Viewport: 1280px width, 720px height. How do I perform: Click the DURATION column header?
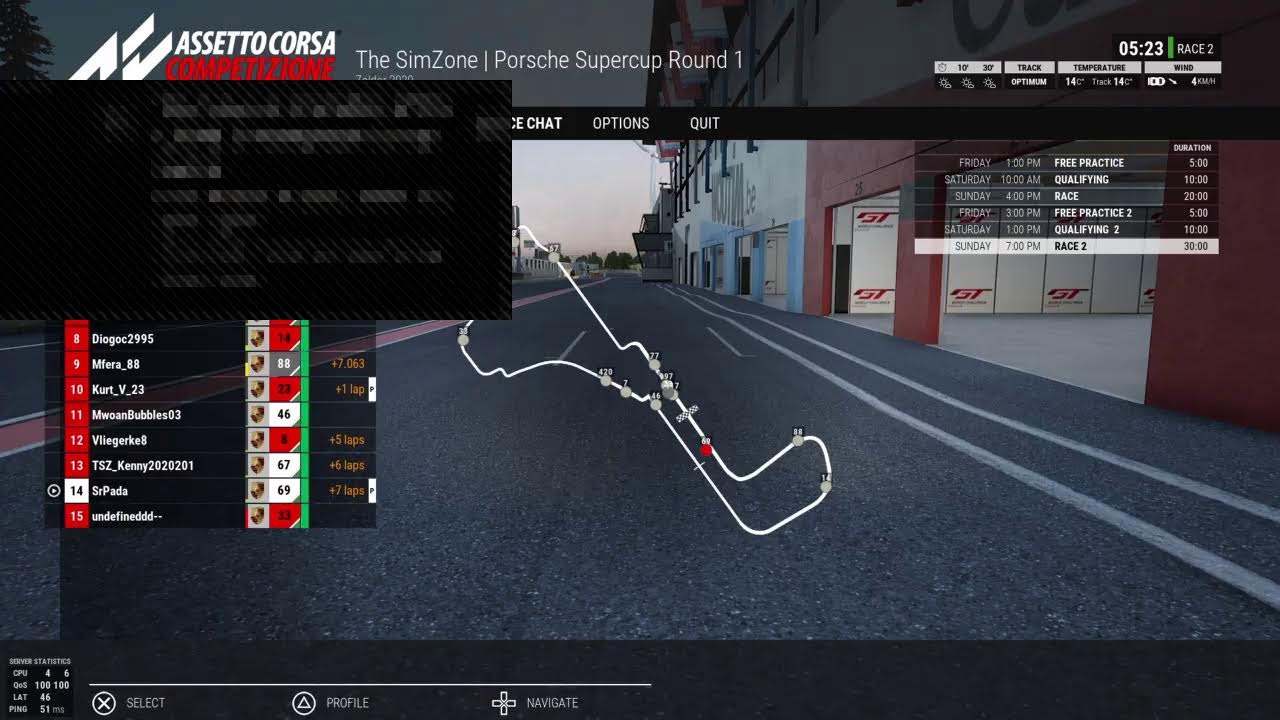[x=1192, y=148]
